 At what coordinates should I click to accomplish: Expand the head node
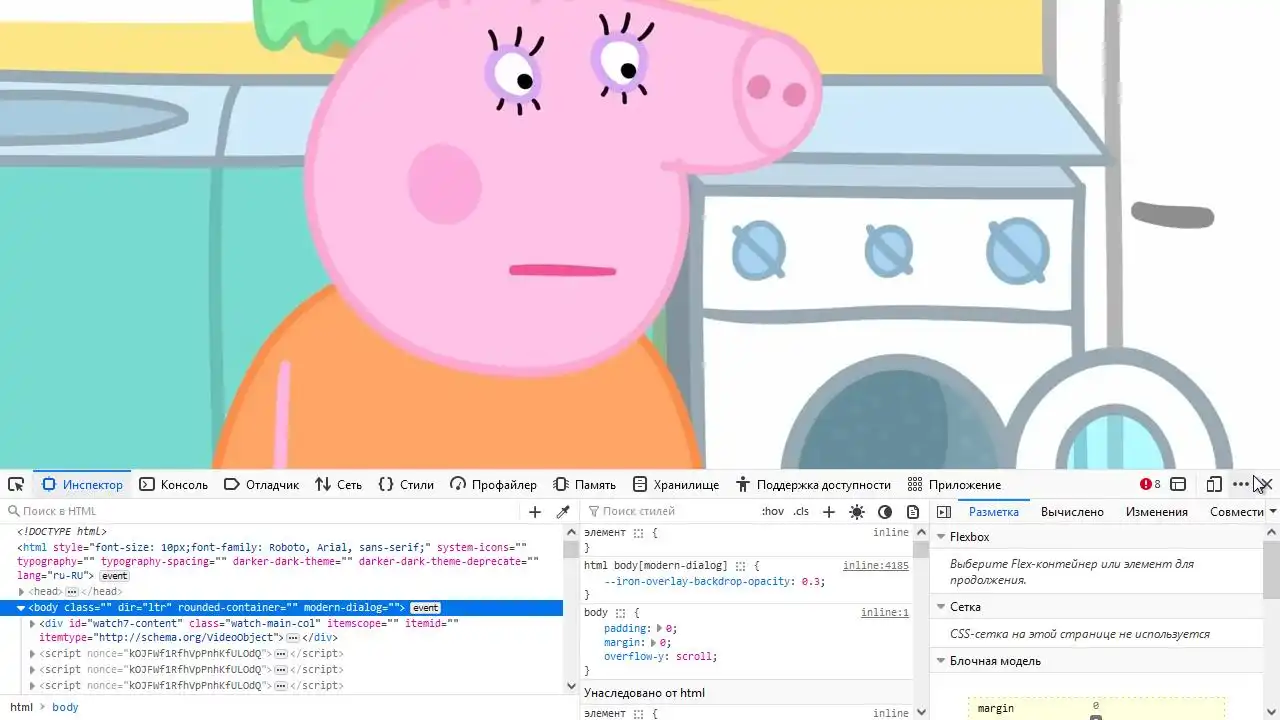coord(22,592)
